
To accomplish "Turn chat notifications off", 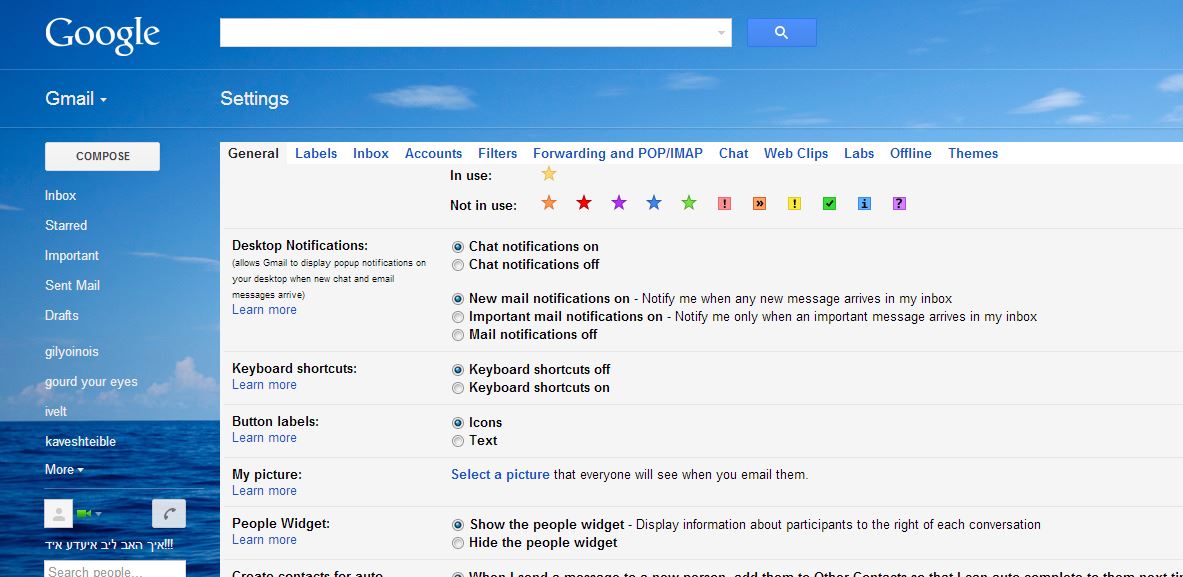I will click(x=458, y=265).
